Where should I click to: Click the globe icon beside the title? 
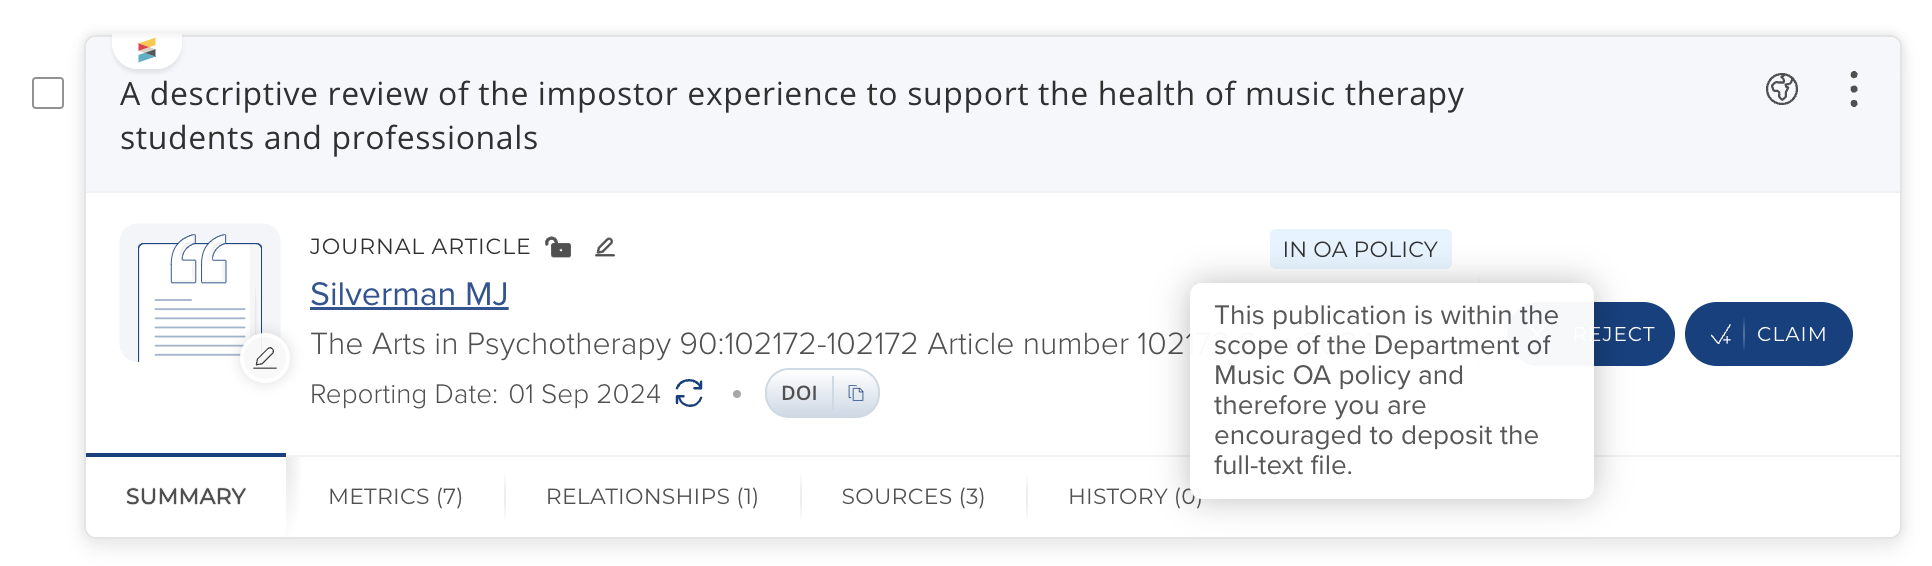[x=1781, y=89]
